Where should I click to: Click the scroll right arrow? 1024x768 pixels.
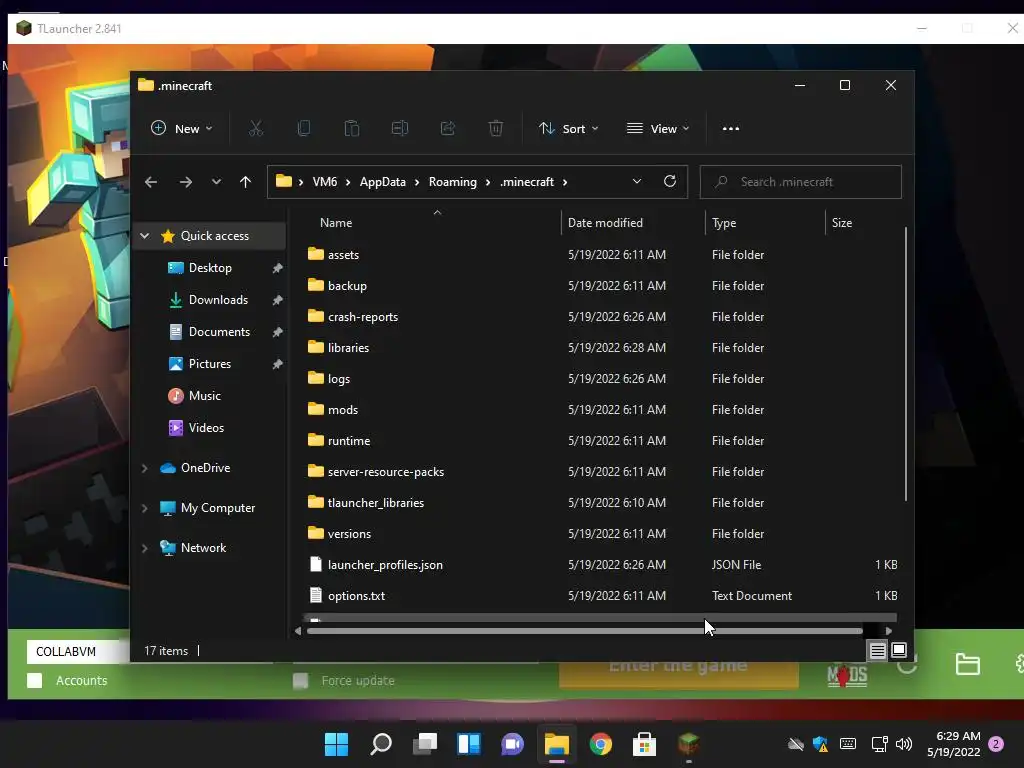coord(889,631)
